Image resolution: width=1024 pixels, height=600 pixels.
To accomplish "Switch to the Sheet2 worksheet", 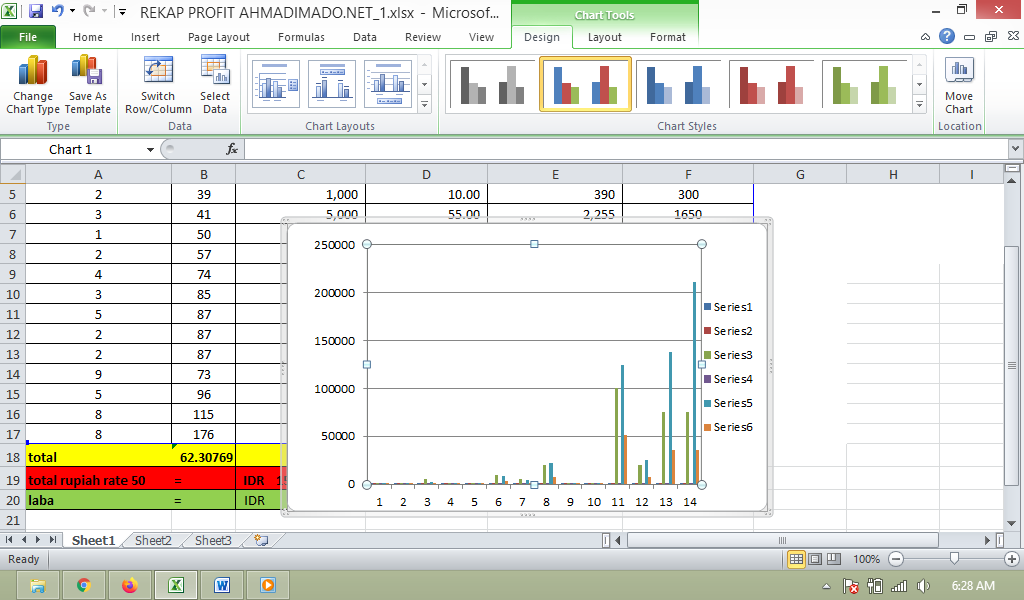I will coord(152,539).
